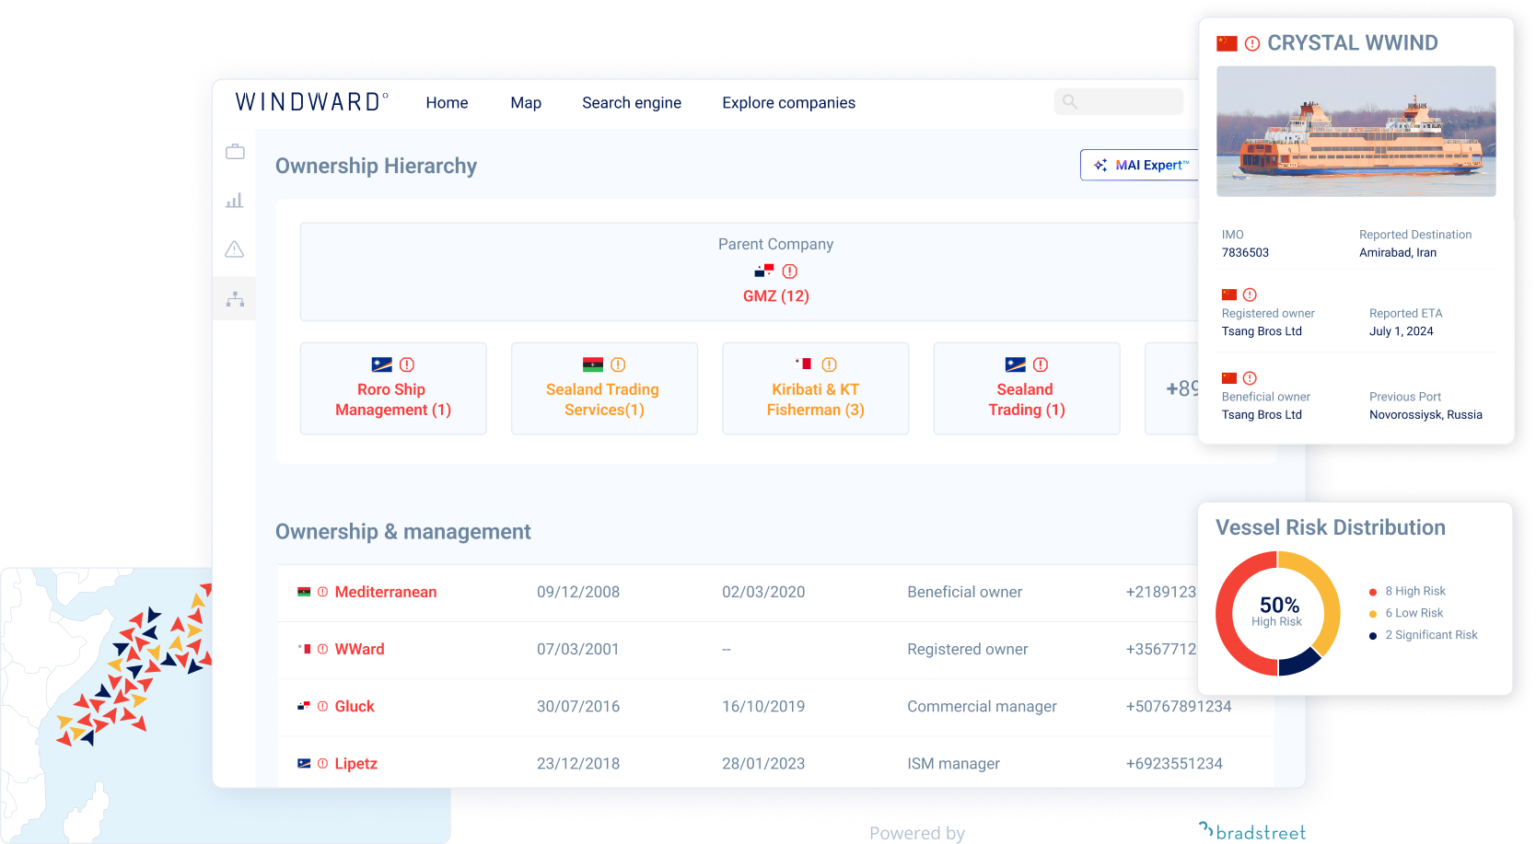Screen dimensions: 1536x844
Task: Click the MAI Expert sparkle icon
Action: click(1100, 165)
